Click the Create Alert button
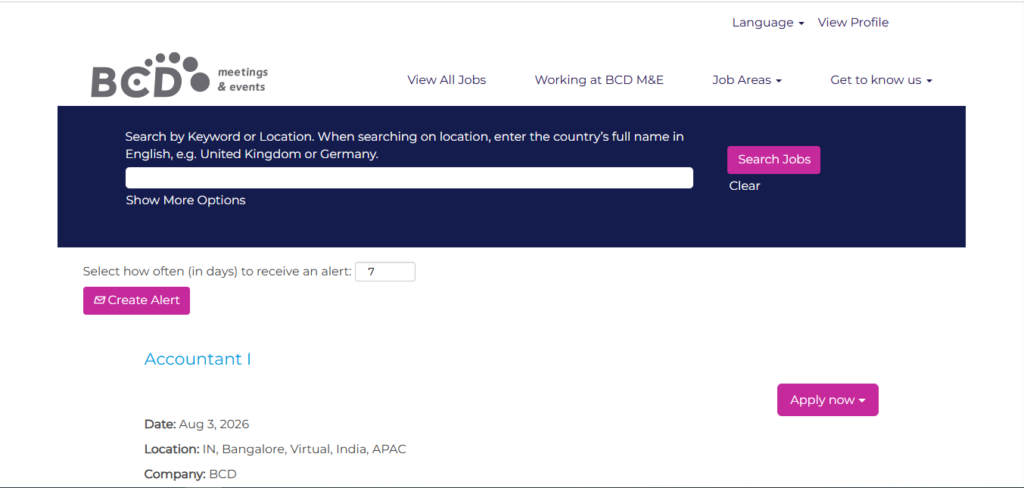1024x488 pixels. click(x=136, y=301)
